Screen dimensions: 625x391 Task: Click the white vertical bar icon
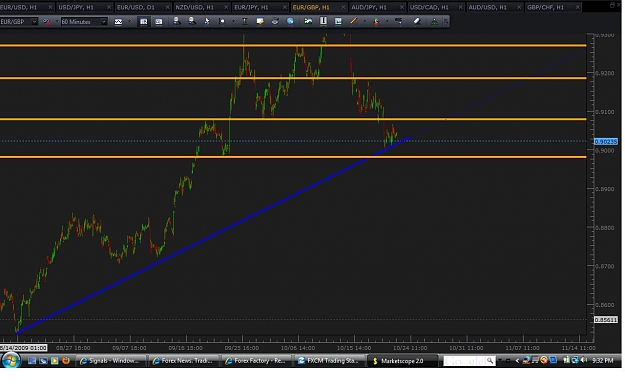click(x=323, y=22)
